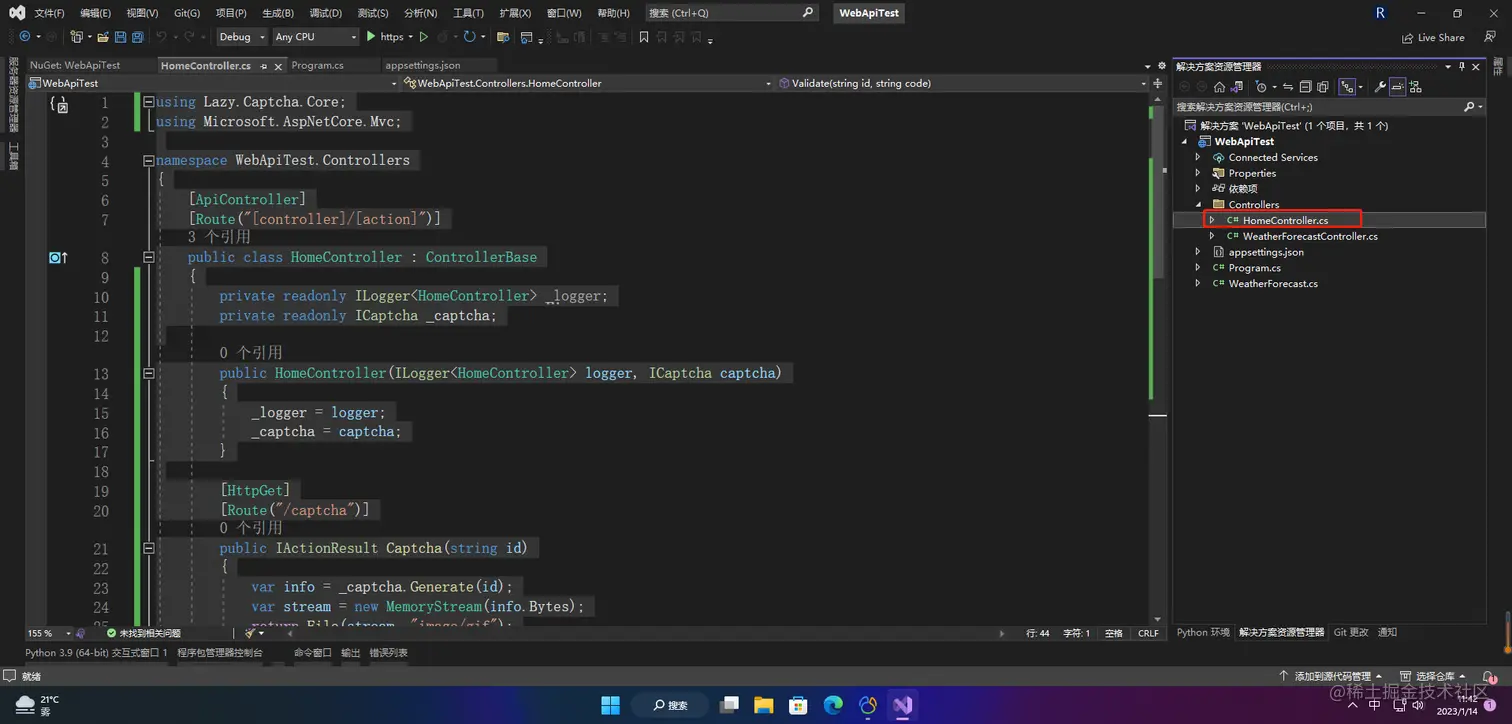1512x724 pixels.
Task: Open the 文件(F) menu
Action: 49,13
